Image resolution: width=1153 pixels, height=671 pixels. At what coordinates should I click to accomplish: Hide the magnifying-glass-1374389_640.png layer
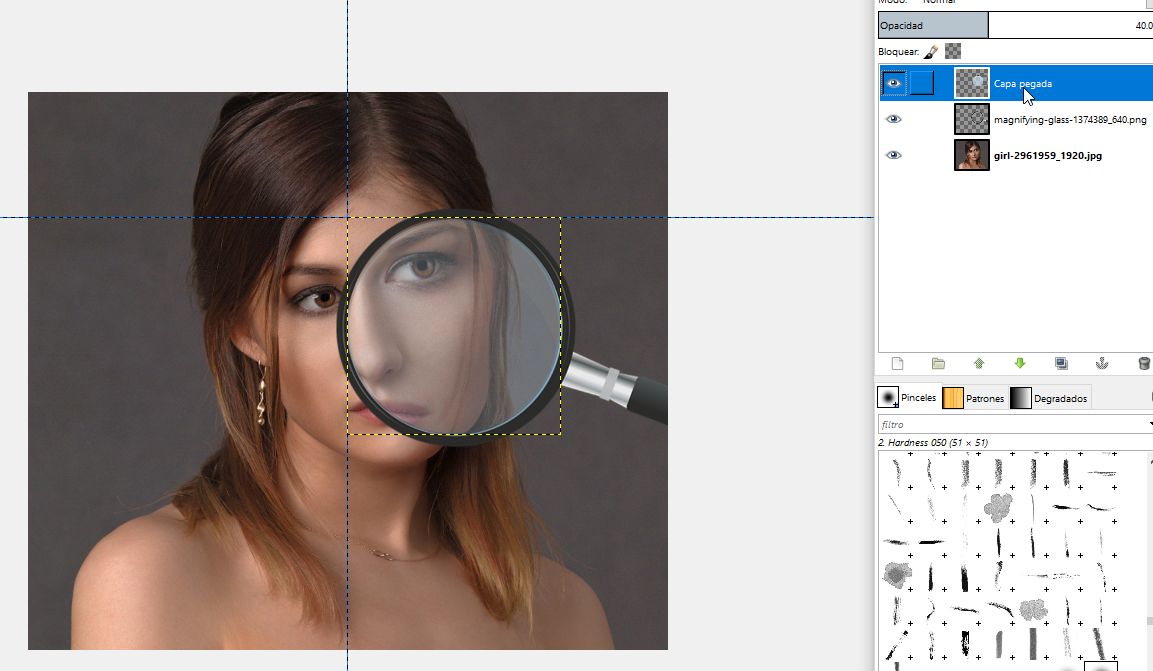coord(894,118)
